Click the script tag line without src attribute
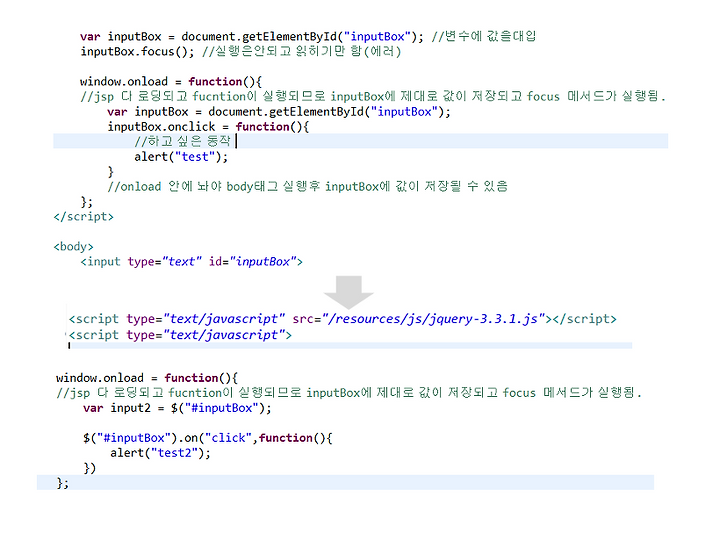Screen dimensions: 720x540 [x=180, y=335]
